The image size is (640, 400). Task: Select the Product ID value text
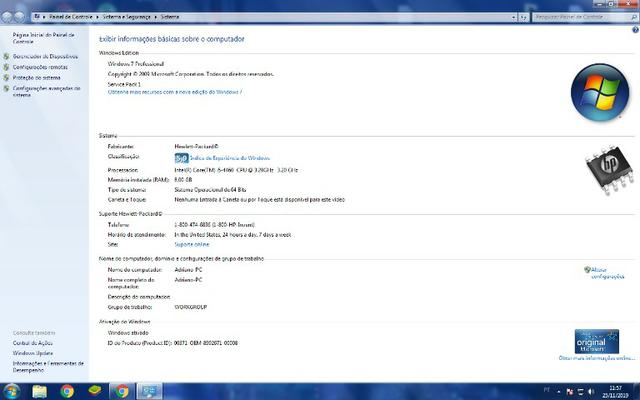206,343
